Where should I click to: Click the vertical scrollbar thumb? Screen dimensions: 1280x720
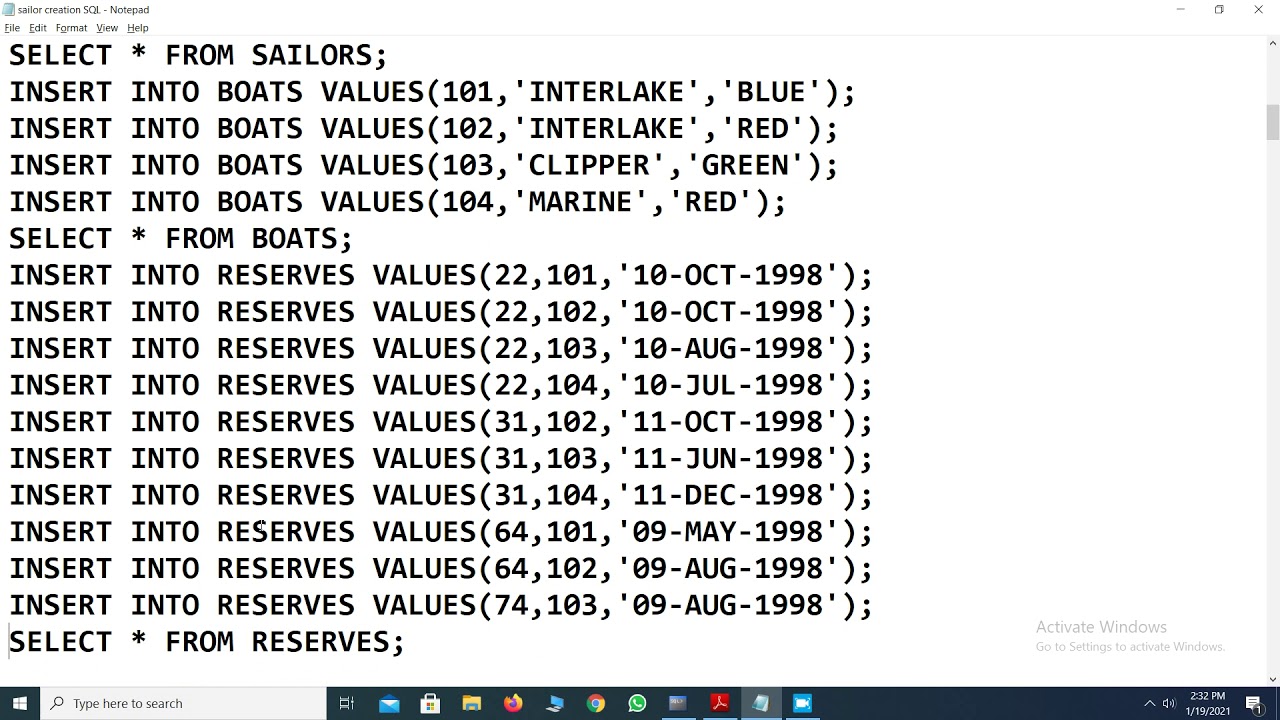(x=1272, y=121)
